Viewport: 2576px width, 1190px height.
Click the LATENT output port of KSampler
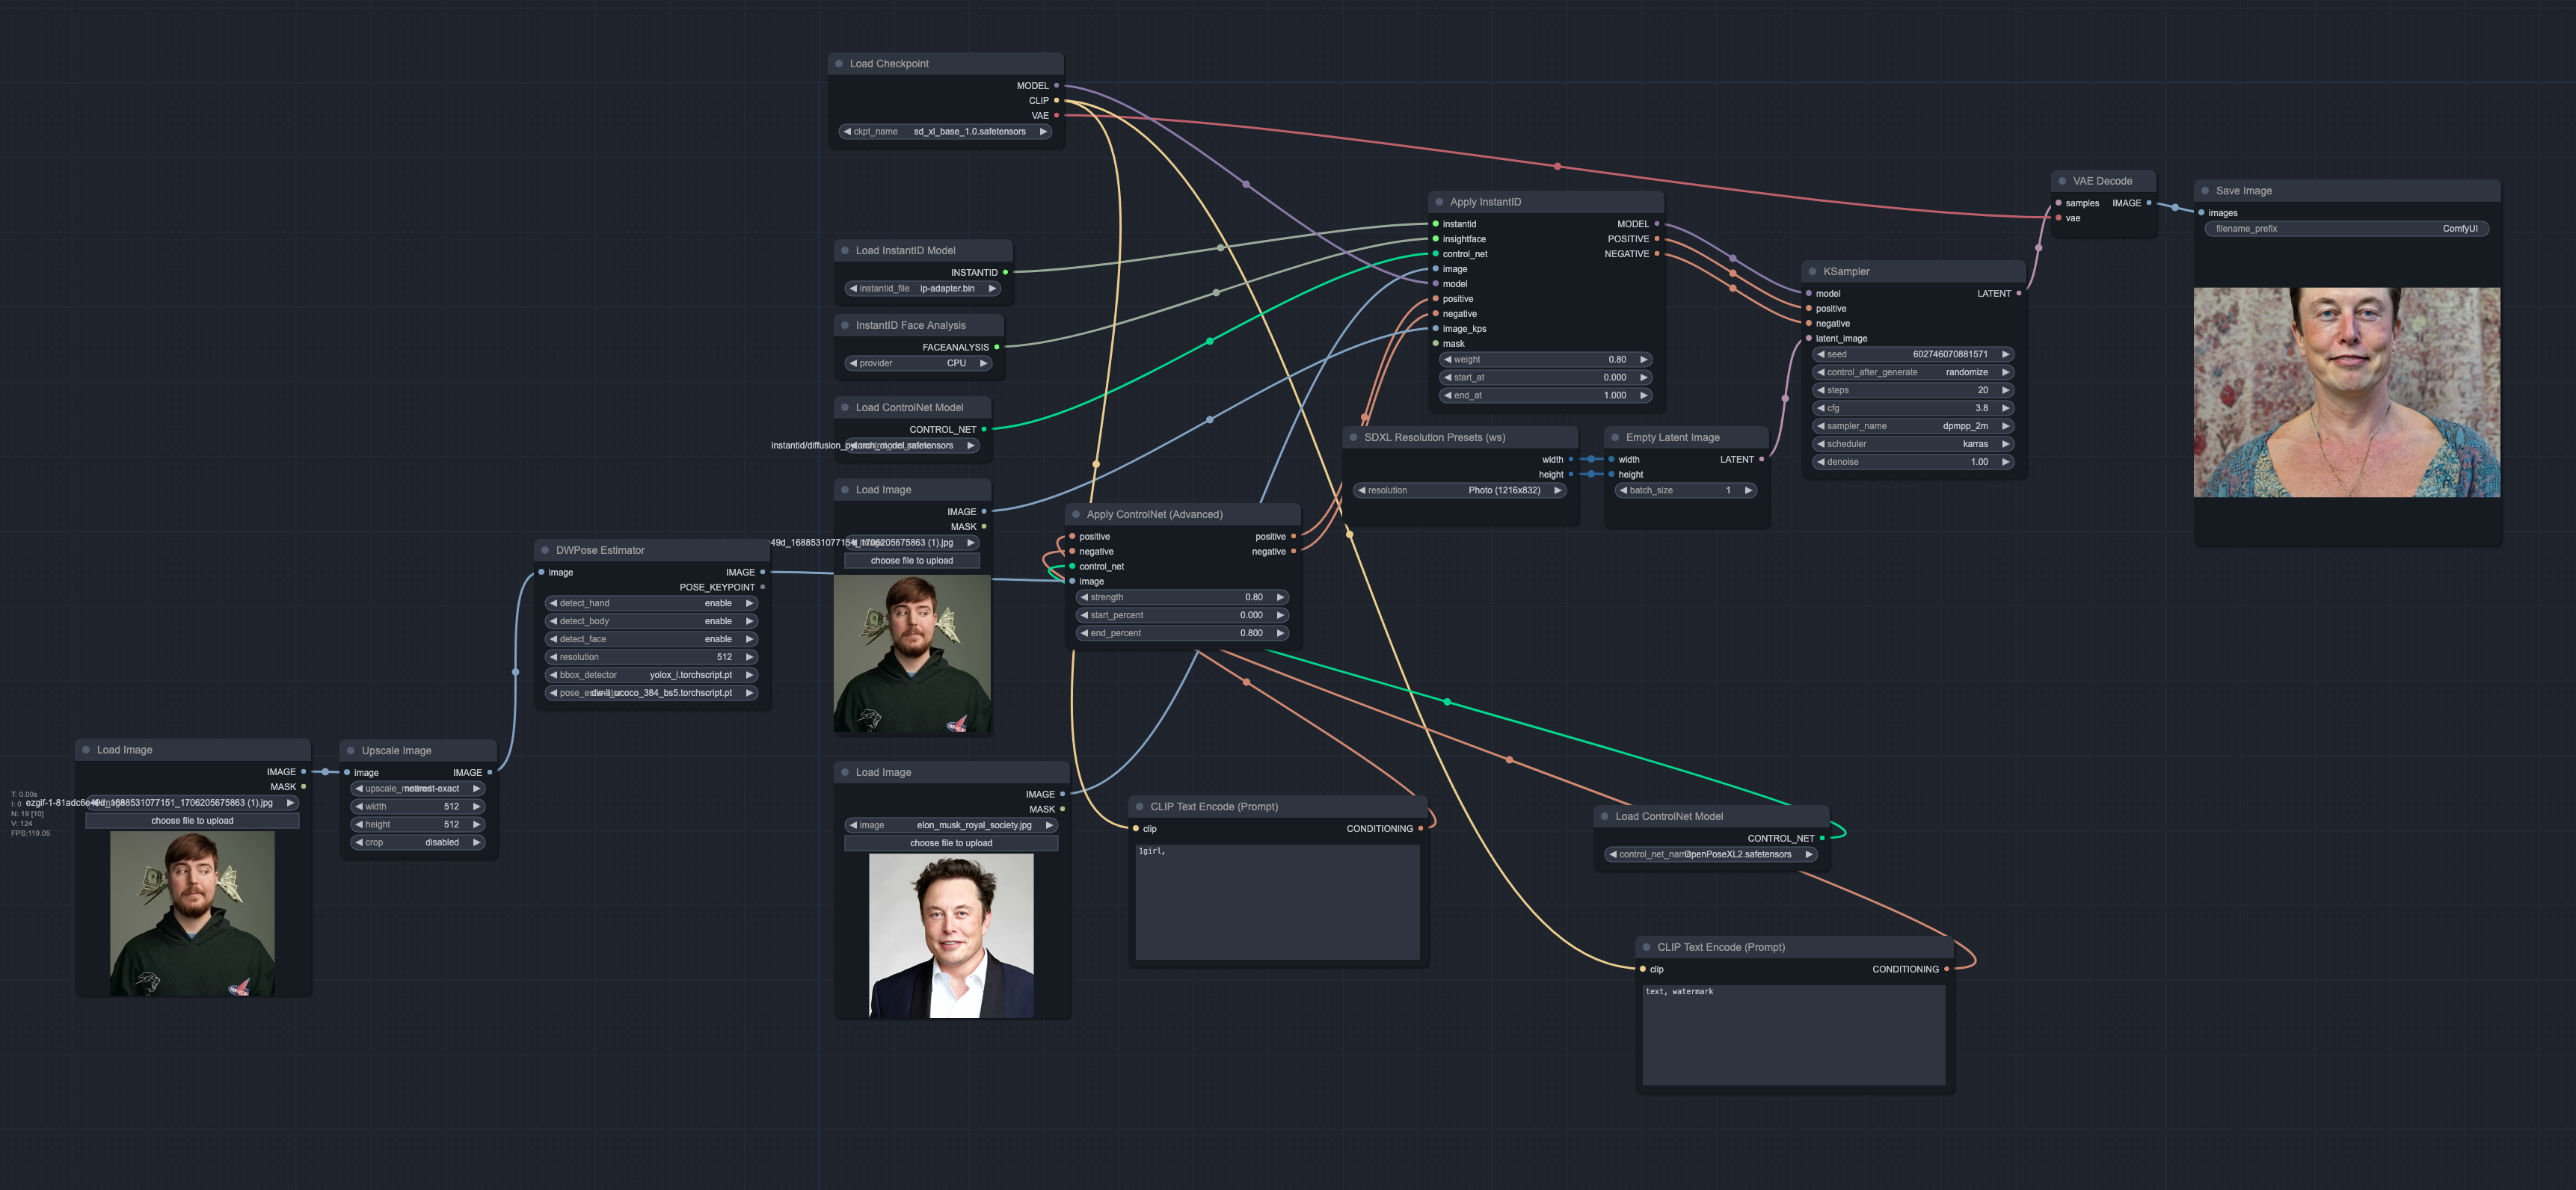point(2018,293)
